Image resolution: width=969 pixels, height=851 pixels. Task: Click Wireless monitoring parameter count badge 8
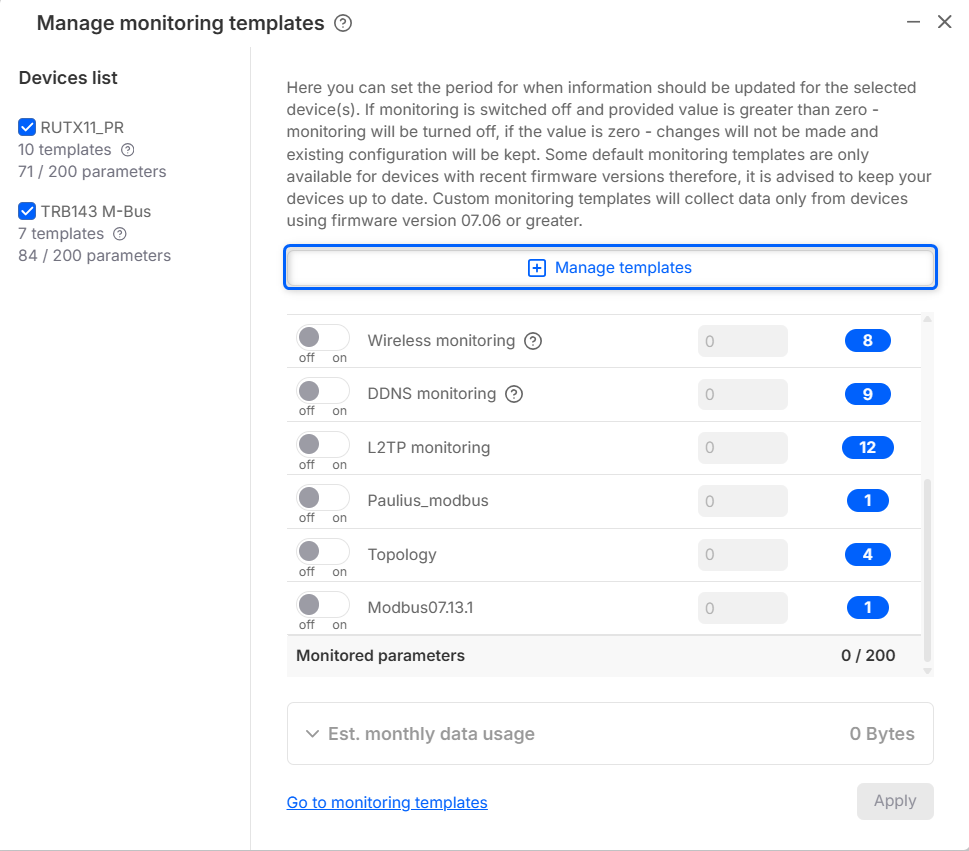click(867, 341)
